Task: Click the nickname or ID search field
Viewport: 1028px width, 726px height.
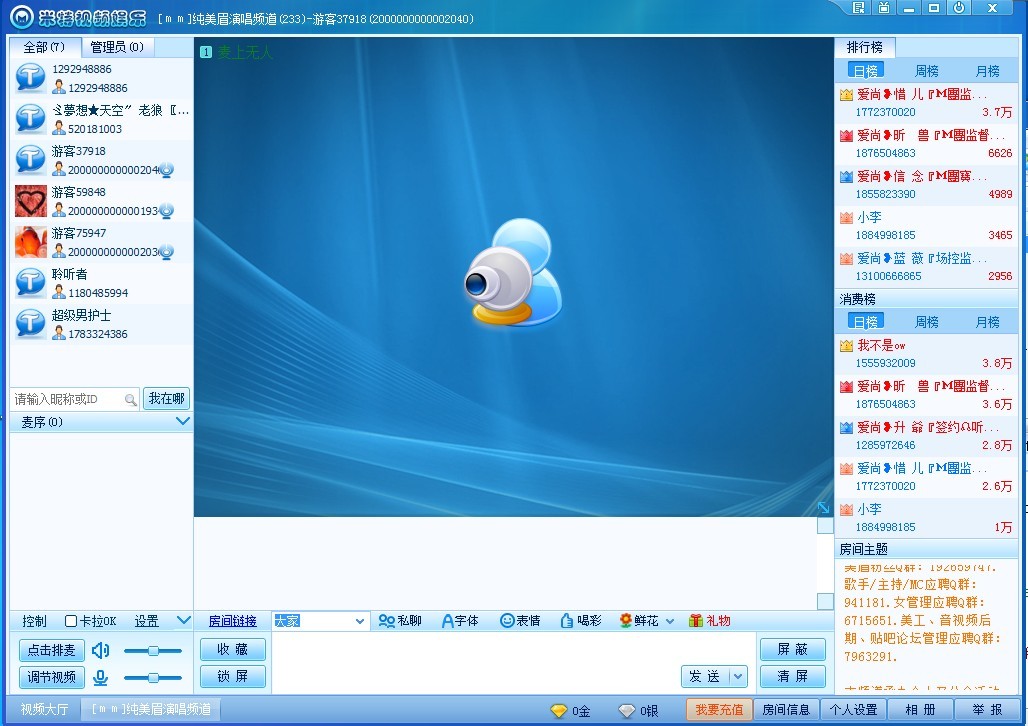Action: [x=68, y=399]
